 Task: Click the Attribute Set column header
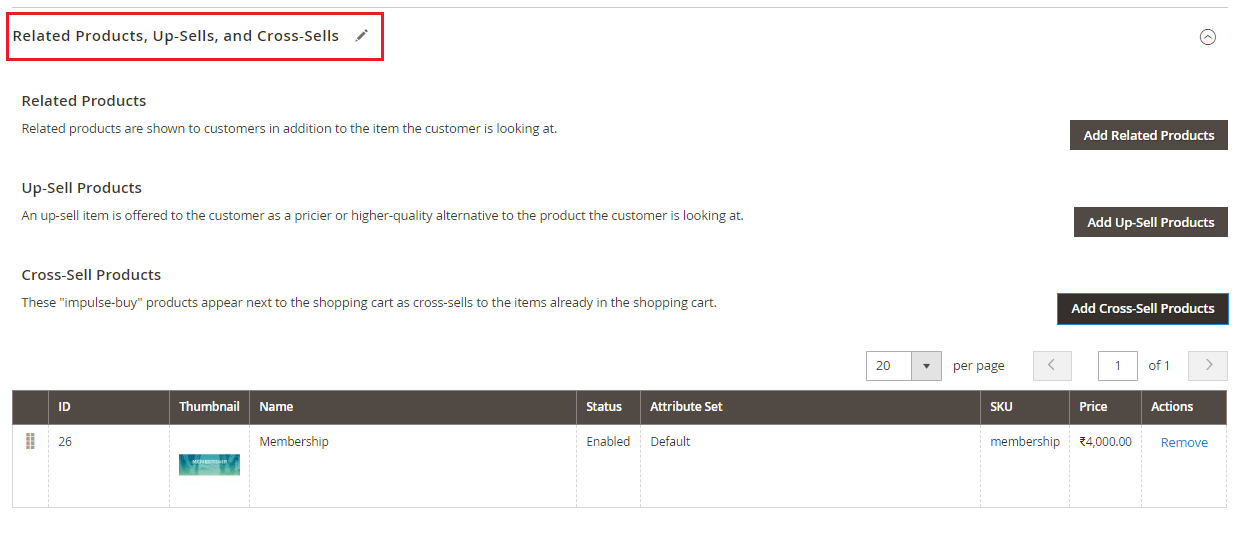pos(810,407)
